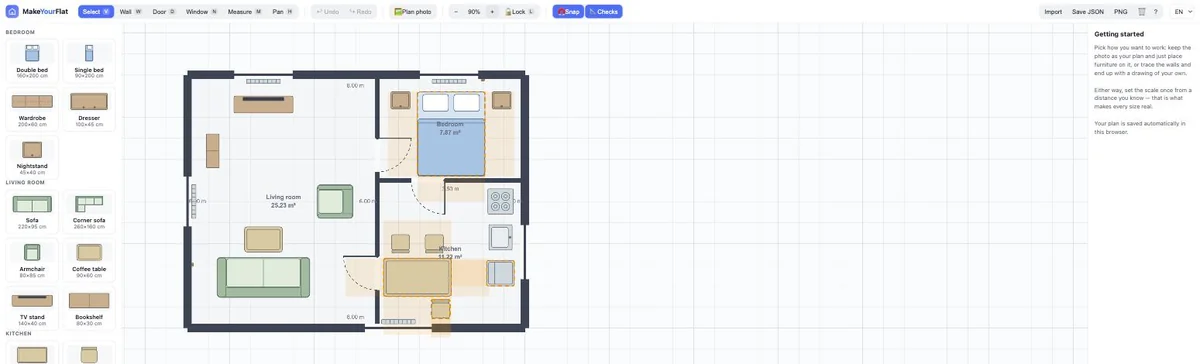Select the Armchair furniture item
The height and width of the screenshot is (364, 1200).
pyautogui.click(x=32, y=260)
